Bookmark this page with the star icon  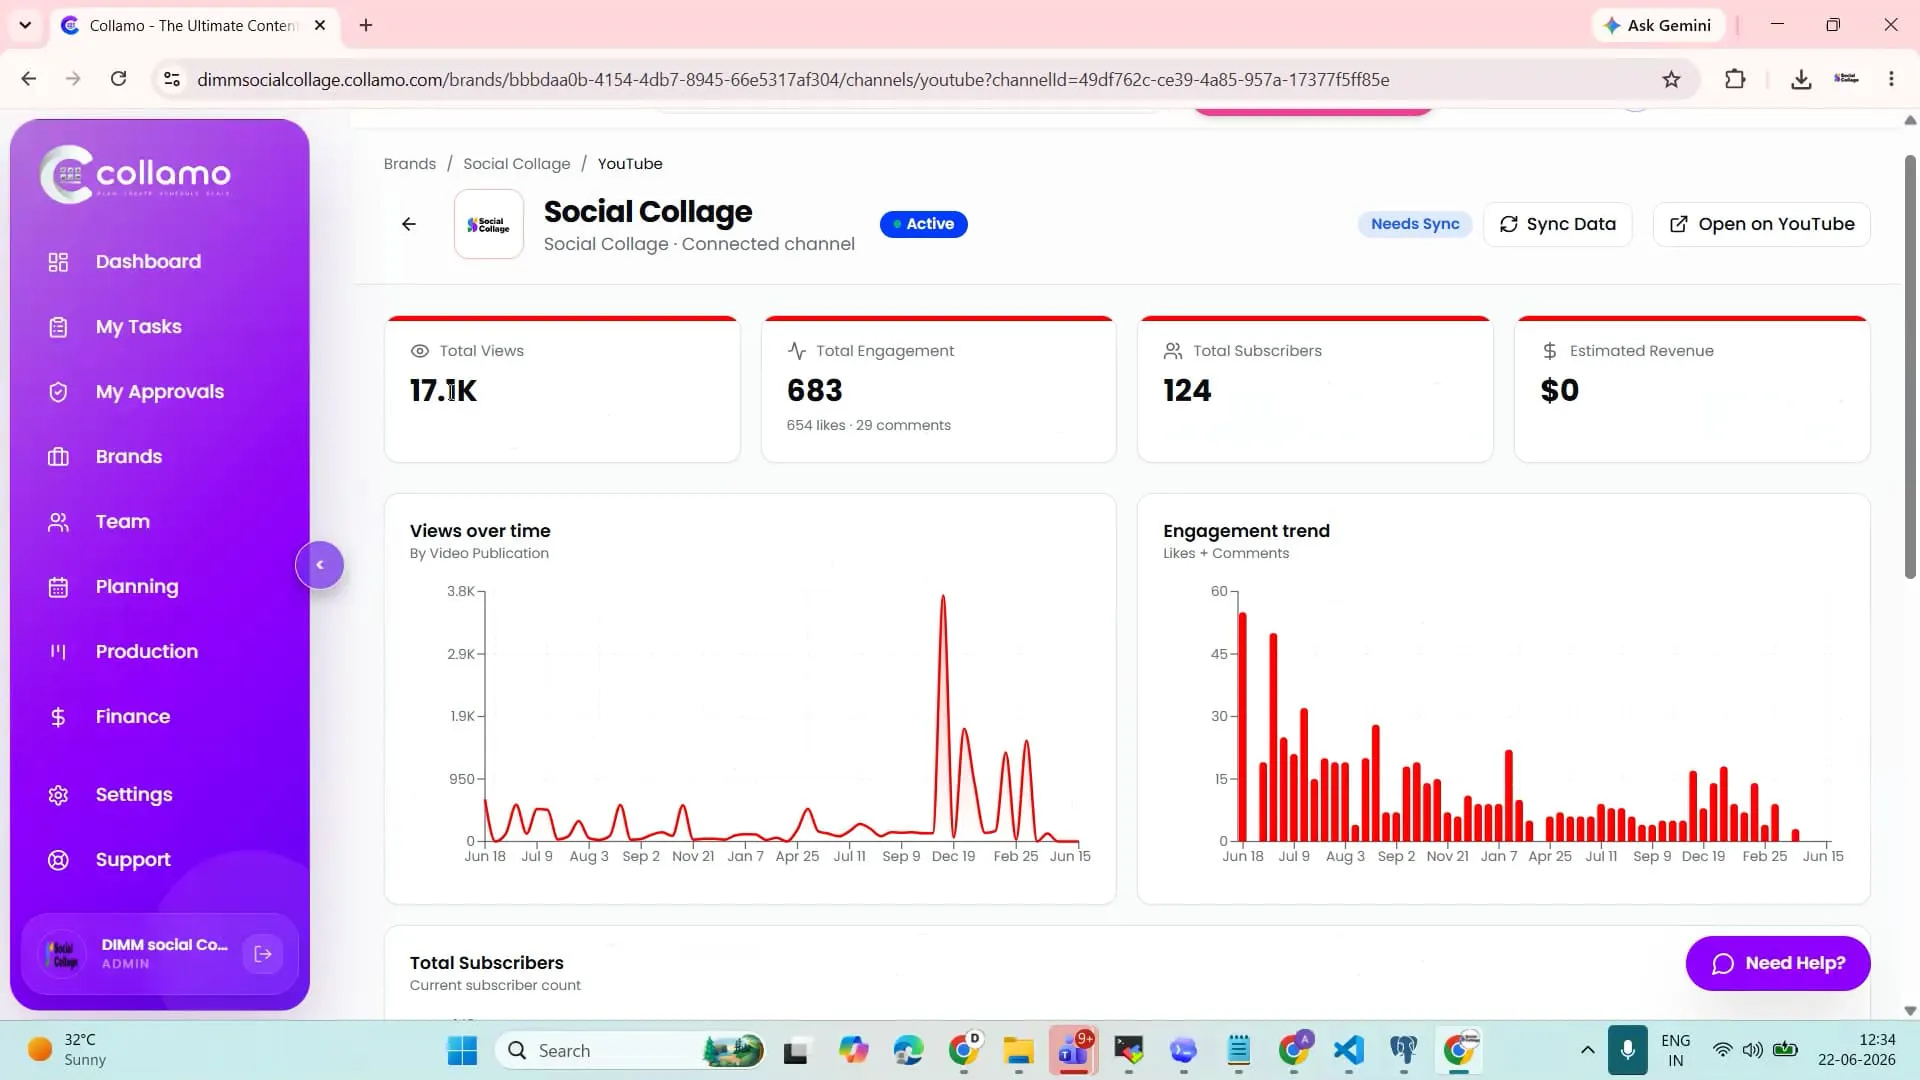(1671, 79)
